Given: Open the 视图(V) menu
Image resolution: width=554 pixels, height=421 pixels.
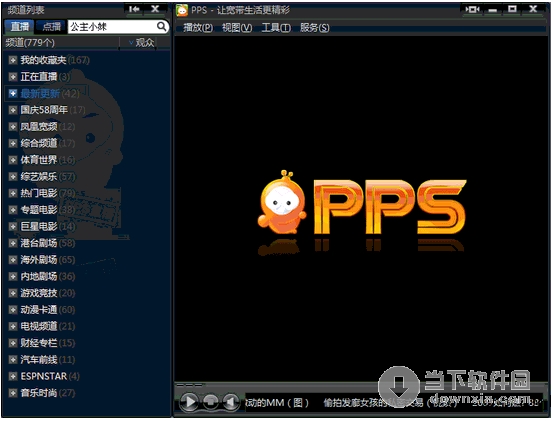Looking at the screenshot, I should (x=237, y=28).
